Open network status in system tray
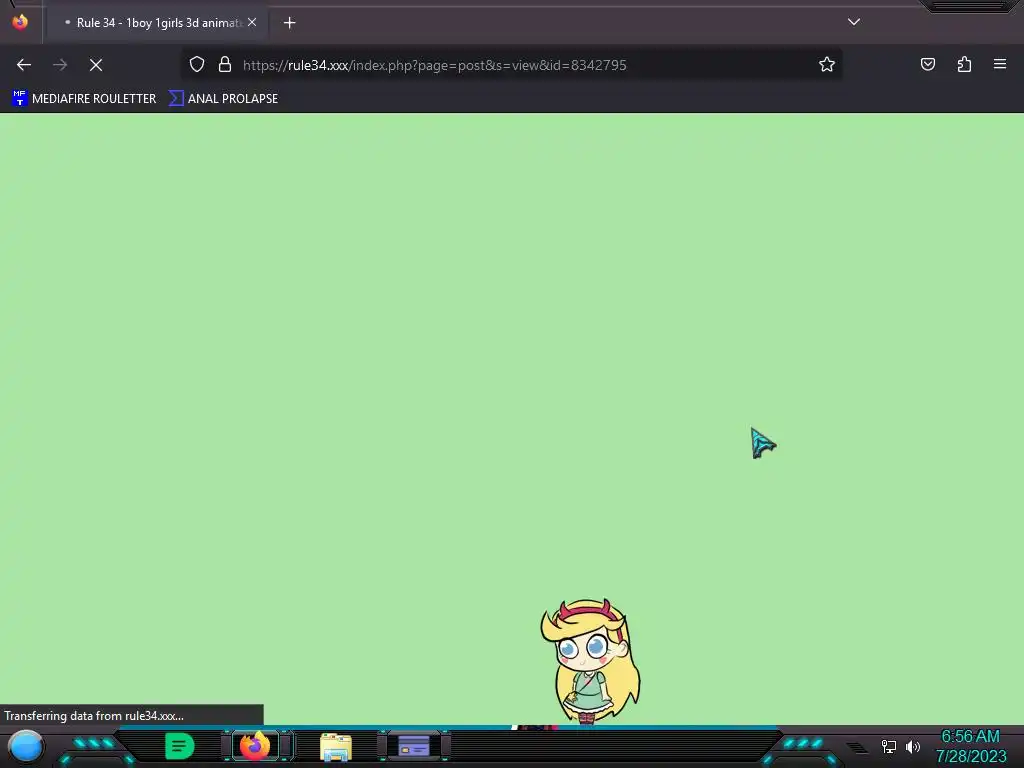1024x768 pixels. pos(889,746)
